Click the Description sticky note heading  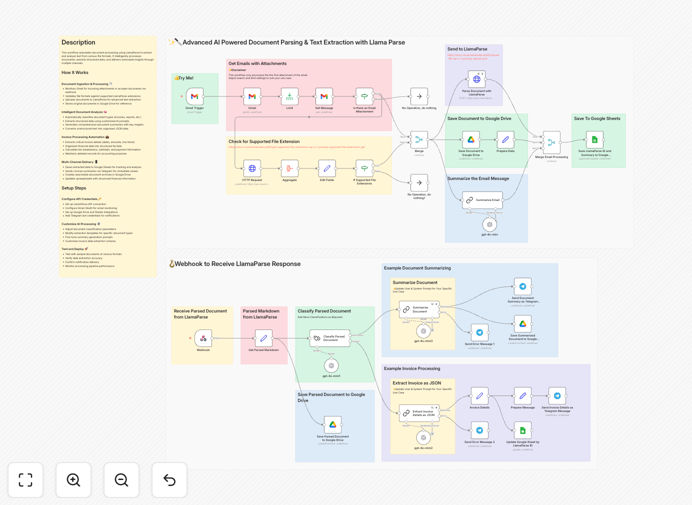pyautogui.click(x=78, y=42)
